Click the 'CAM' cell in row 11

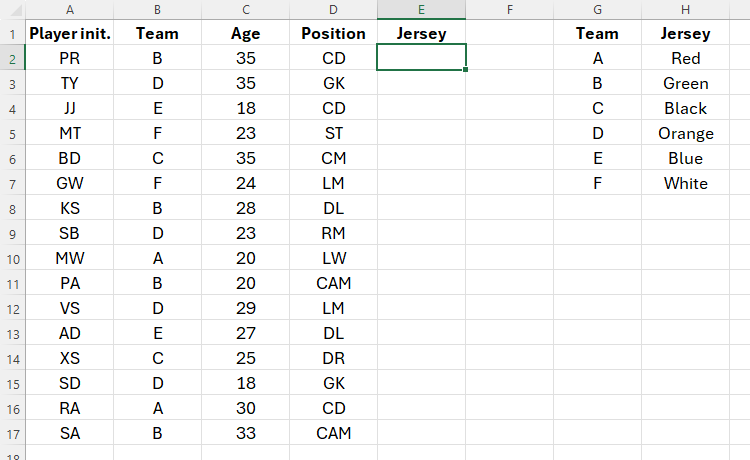tap(333, 283)
